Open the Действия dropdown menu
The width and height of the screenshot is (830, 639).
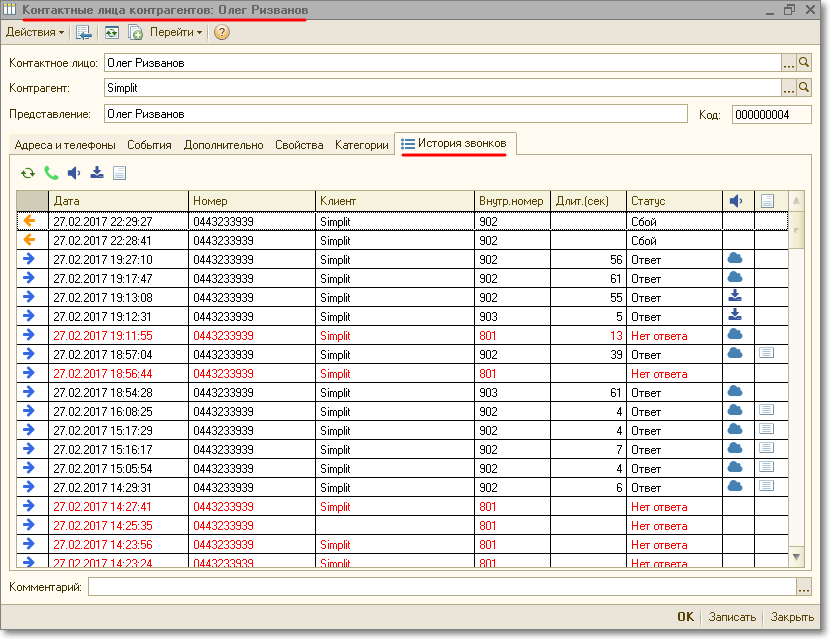click(x=35, y=32)
